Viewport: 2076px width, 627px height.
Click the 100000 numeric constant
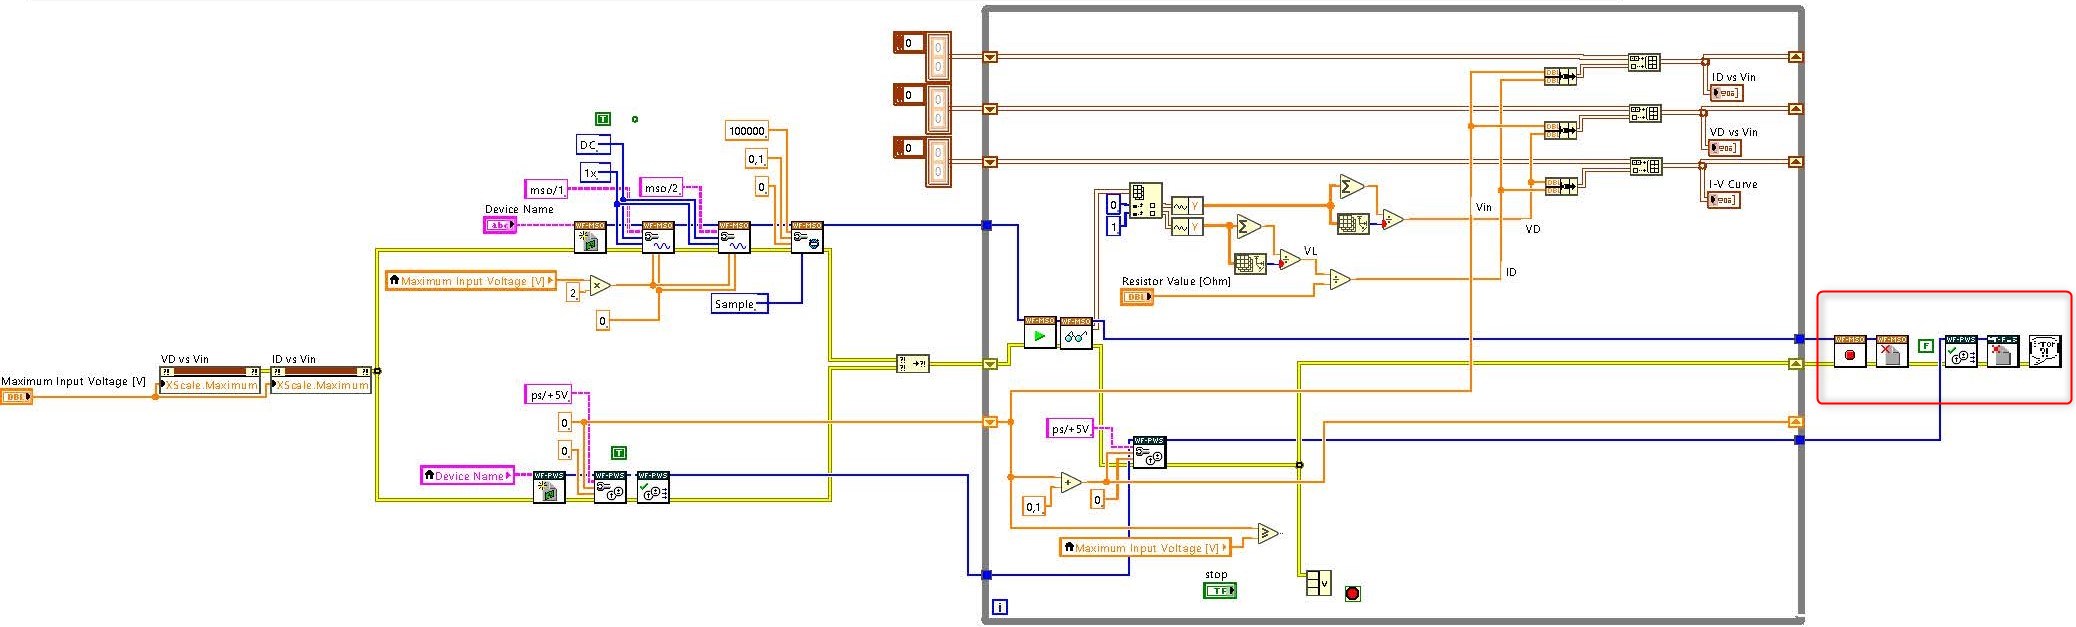[747, 131]
